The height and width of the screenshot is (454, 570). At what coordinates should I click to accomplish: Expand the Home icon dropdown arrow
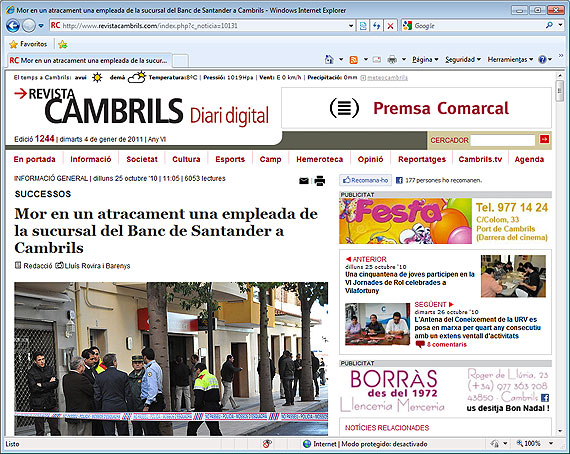pos(341,59)
